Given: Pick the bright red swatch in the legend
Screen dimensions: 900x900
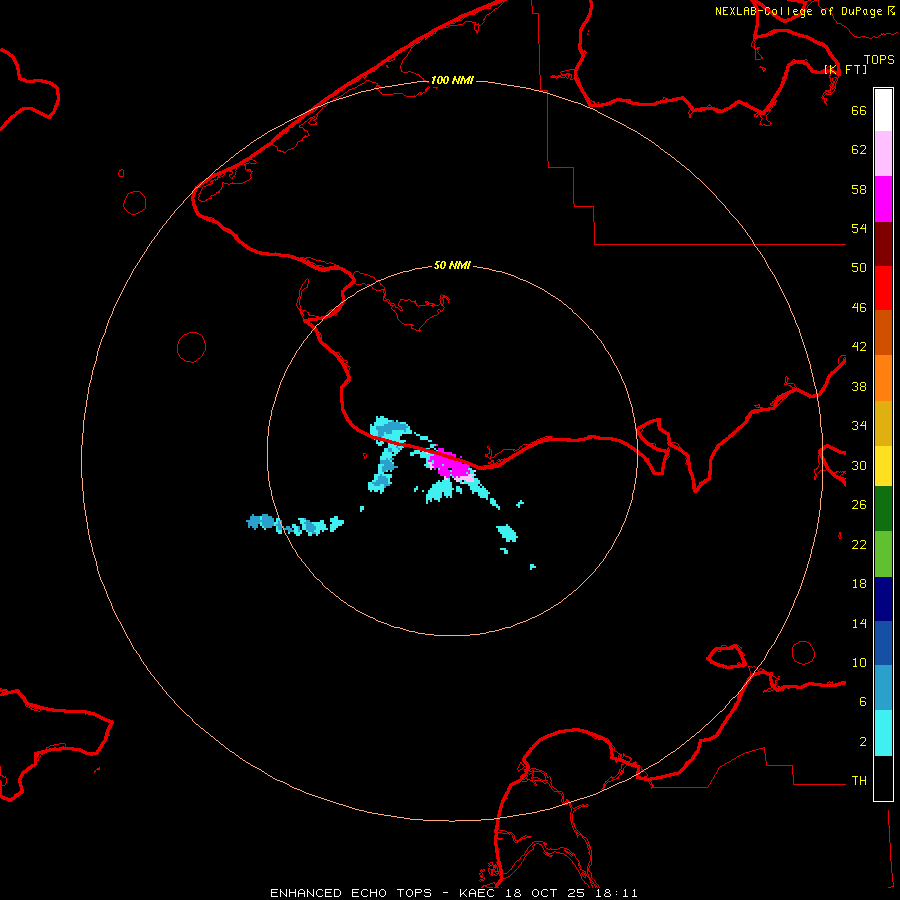Looking at the screenshot, I should click(x=883, y=288).
